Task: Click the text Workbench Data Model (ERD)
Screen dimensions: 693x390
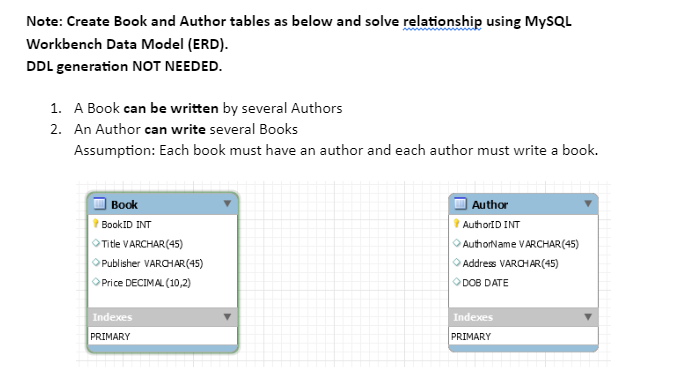Action: click(127, 44)
